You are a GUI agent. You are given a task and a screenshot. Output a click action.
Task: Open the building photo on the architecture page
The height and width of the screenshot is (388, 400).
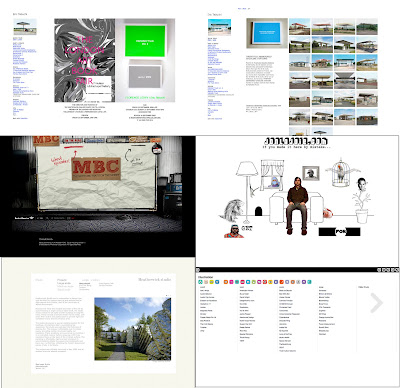point(133,329)
